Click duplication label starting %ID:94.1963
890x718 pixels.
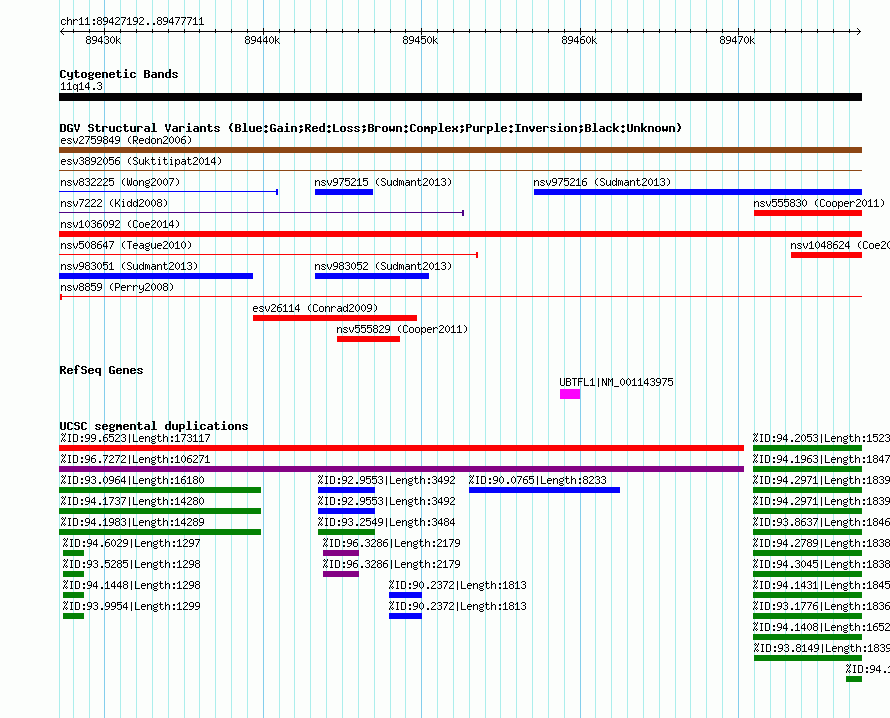pyautogui.click(x=821, y=459)
